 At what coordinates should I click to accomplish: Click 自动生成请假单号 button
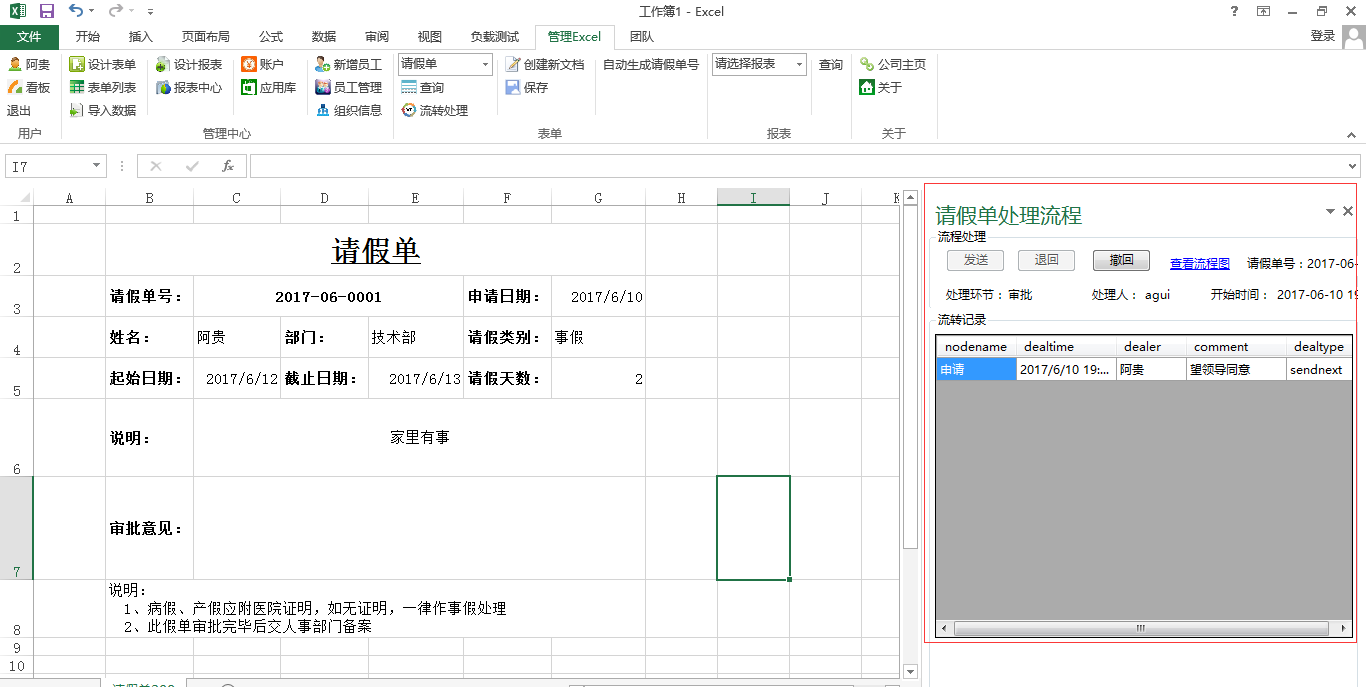(x=651, y=64)
